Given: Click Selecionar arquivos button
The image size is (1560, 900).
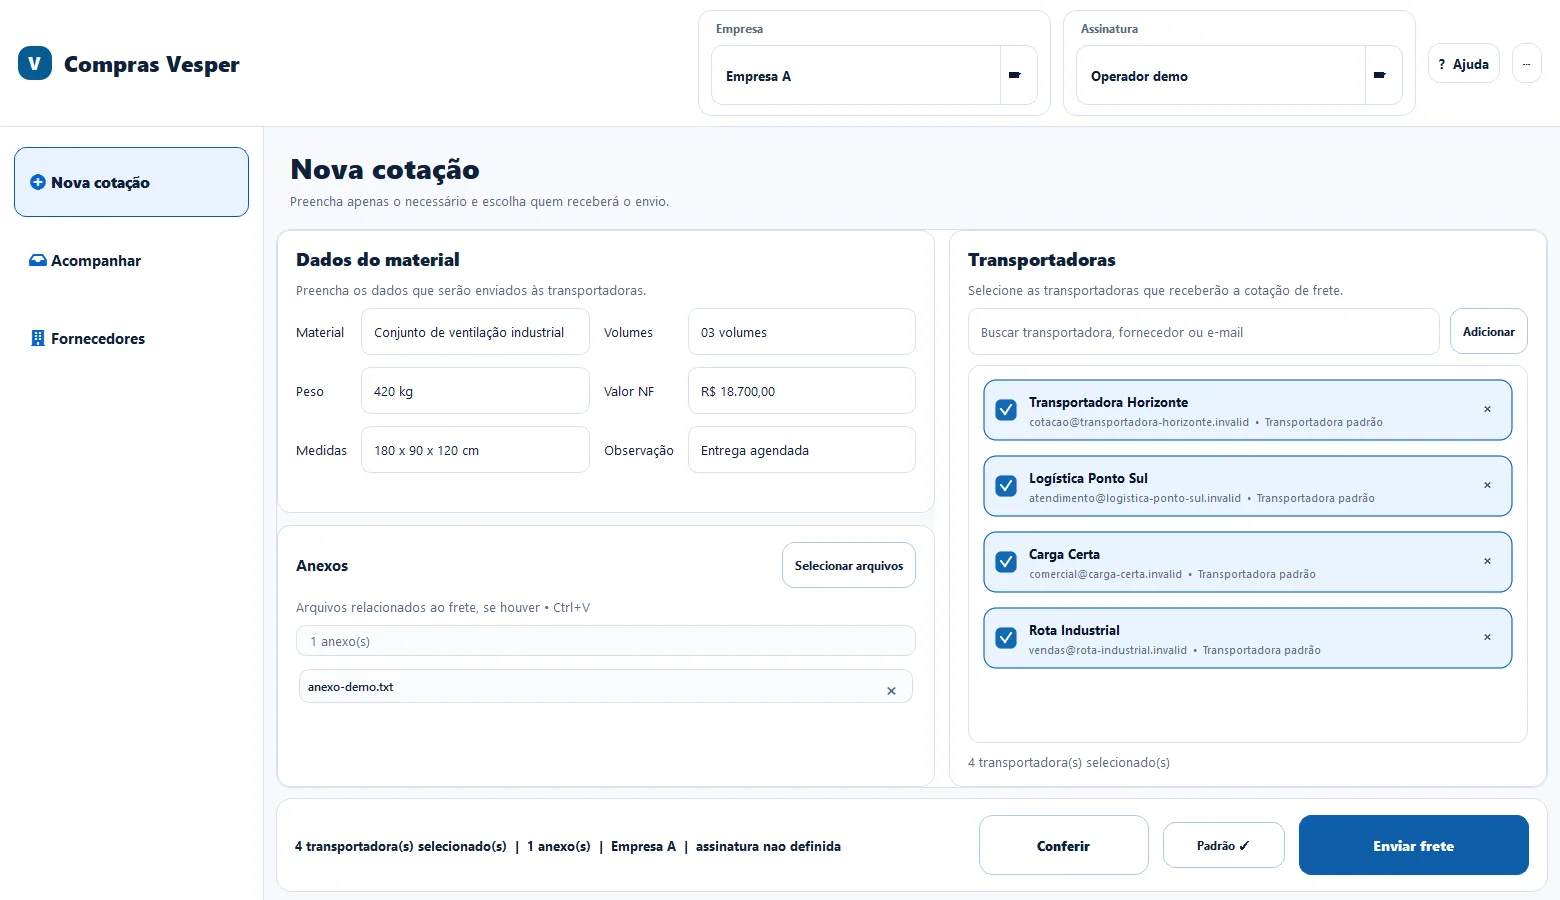Looking at the screenshot, I should pyautogui.click(x=849, y=565).
